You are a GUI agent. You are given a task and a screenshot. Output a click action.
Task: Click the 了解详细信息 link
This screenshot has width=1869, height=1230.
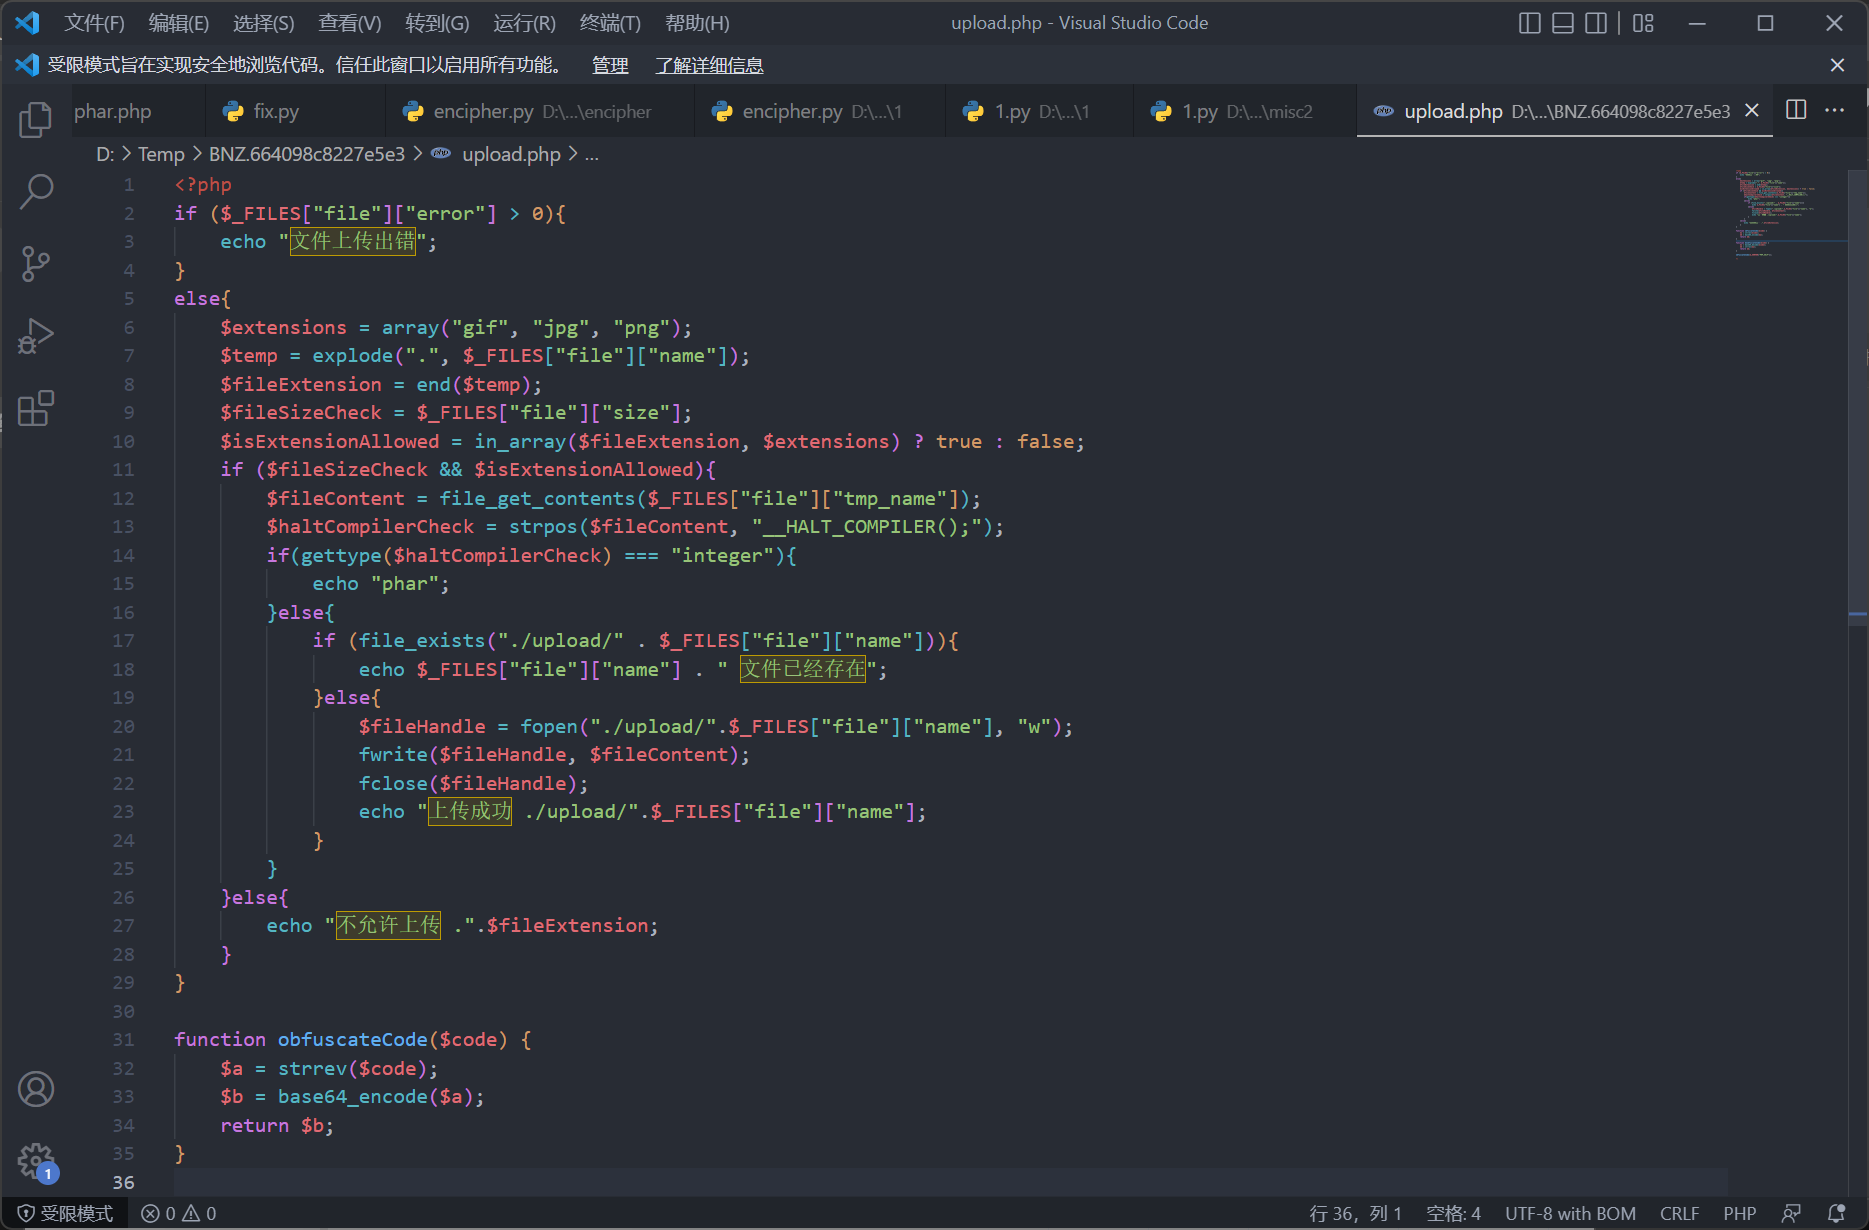coord(709,65)
